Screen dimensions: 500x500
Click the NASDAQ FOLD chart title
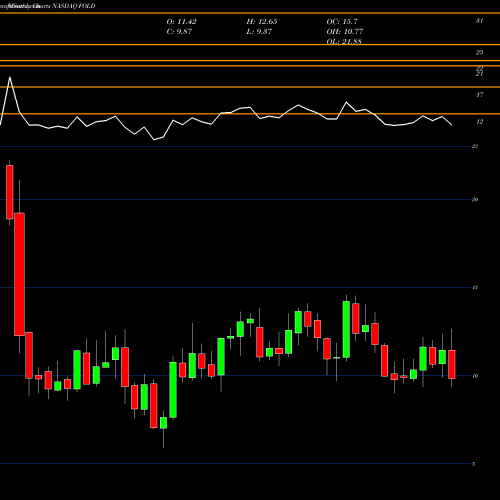coord(74,6)
